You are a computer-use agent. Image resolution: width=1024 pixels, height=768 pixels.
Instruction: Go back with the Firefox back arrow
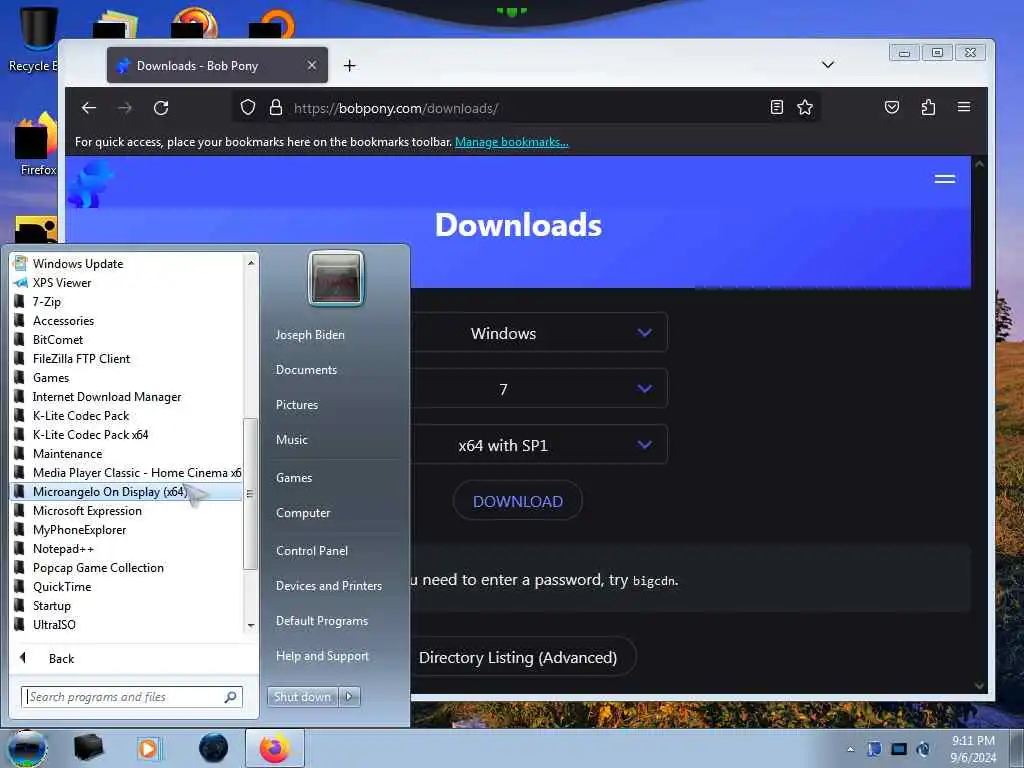89,108
